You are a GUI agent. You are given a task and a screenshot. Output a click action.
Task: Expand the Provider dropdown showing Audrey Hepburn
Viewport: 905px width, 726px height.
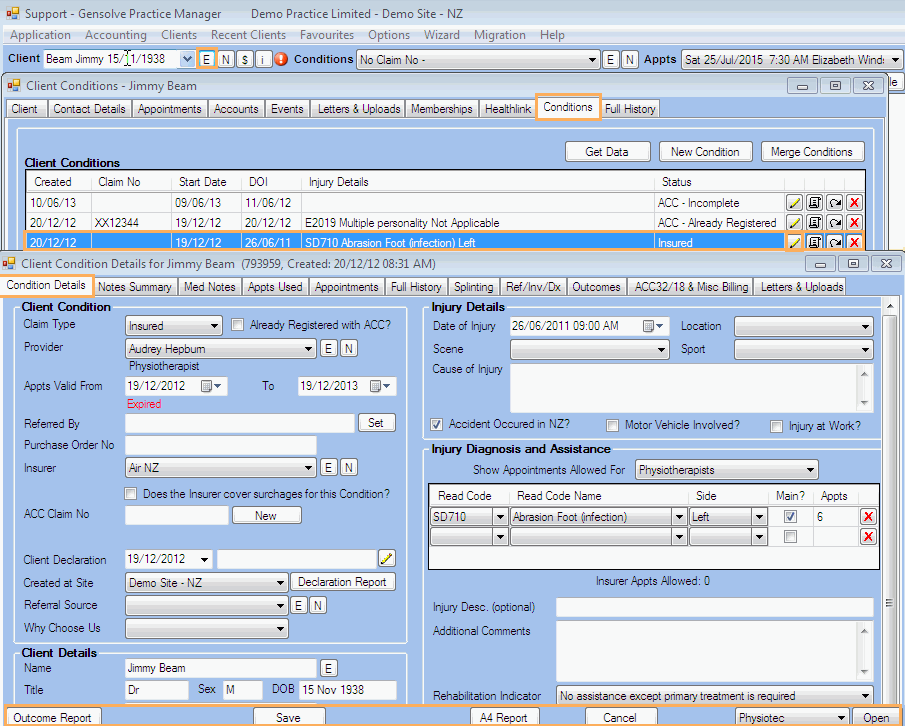pos(220,349)
